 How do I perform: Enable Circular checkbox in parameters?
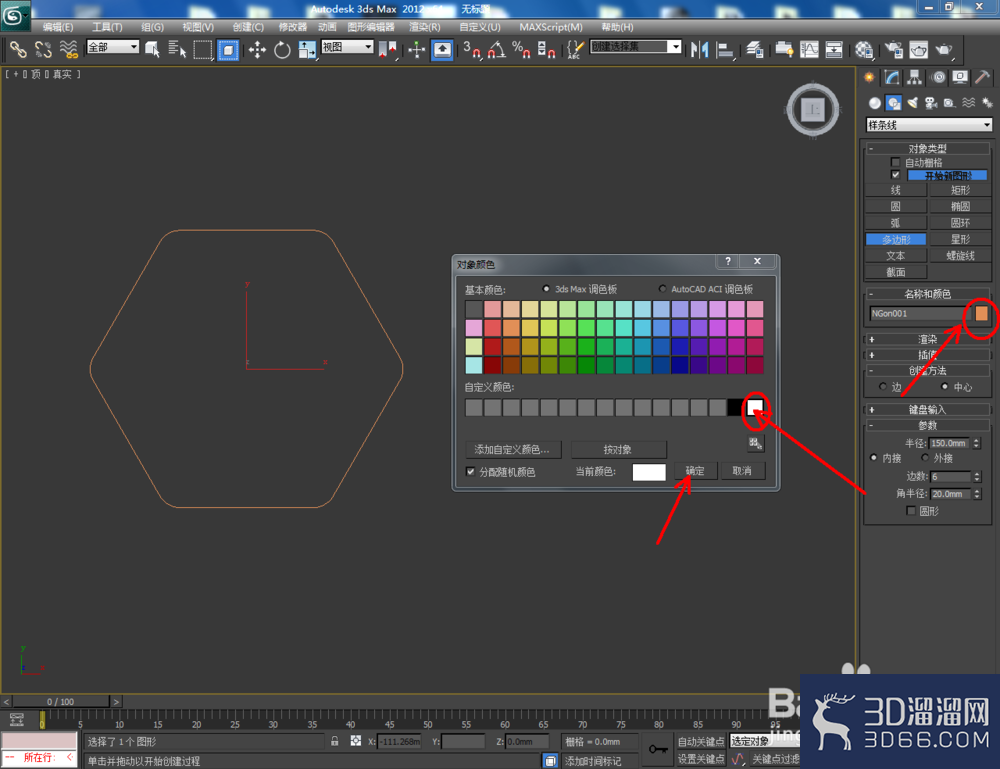911,511
